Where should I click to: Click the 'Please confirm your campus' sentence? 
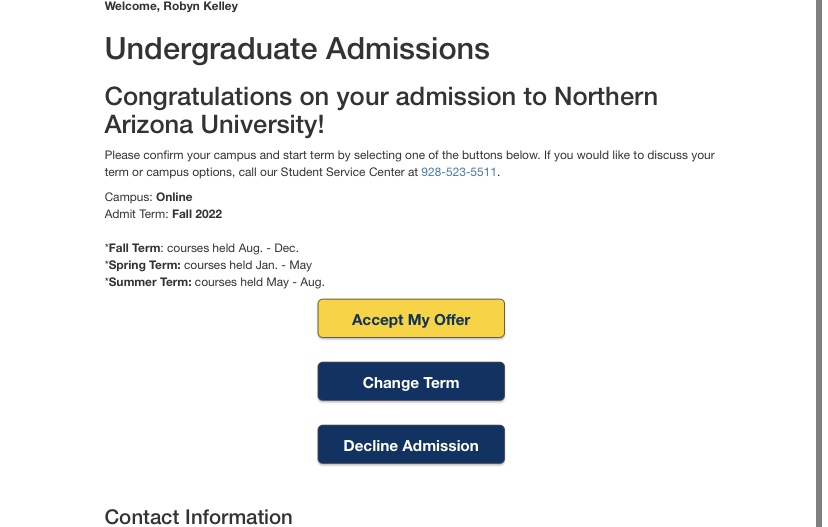coord(300,155)
